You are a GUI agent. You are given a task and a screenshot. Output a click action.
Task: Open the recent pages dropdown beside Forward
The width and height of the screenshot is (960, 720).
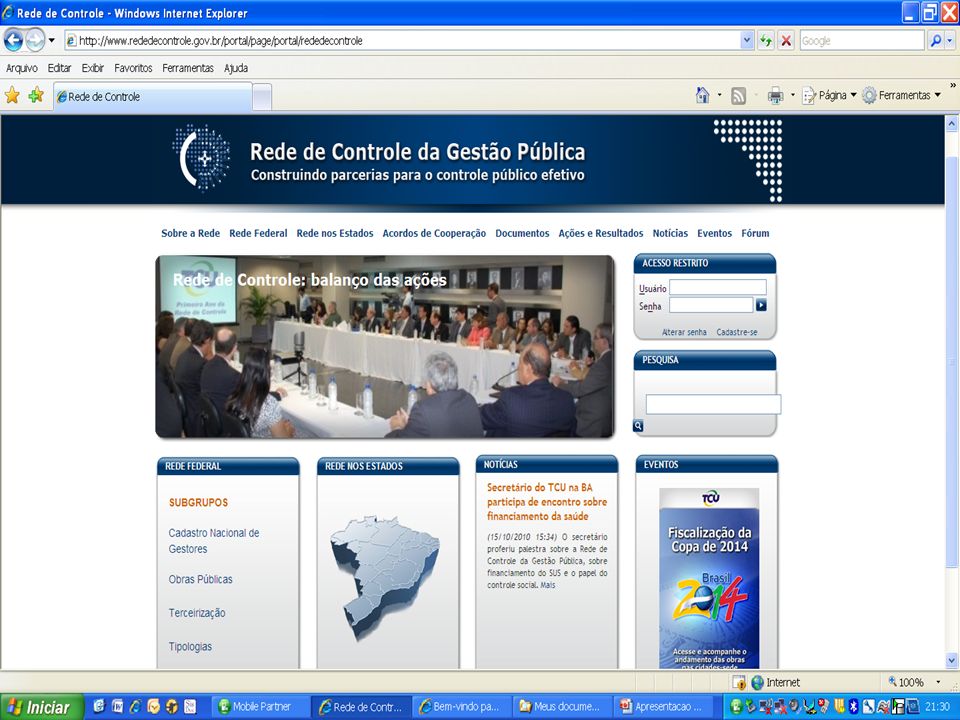[x=52, y=41]
